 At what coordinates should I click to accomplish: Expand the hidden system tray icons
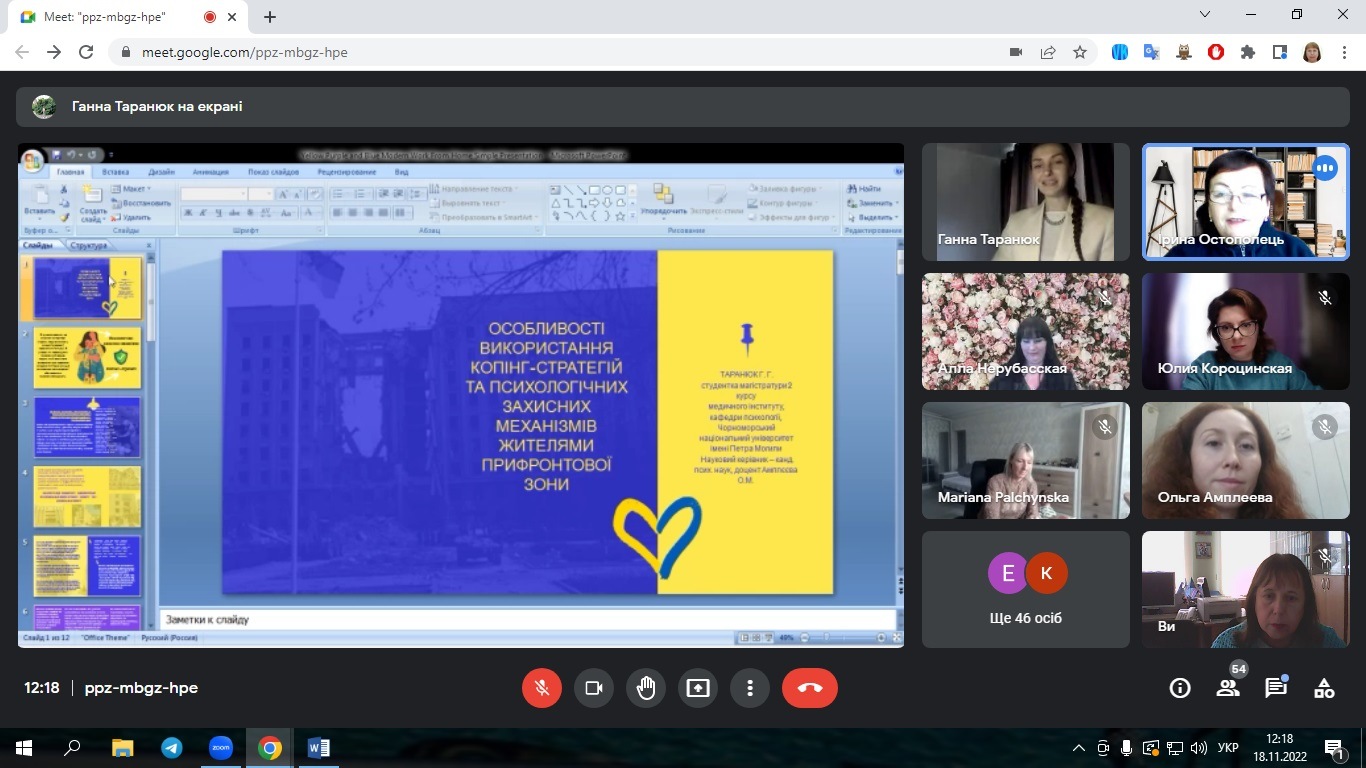[x=1079, y=748]
